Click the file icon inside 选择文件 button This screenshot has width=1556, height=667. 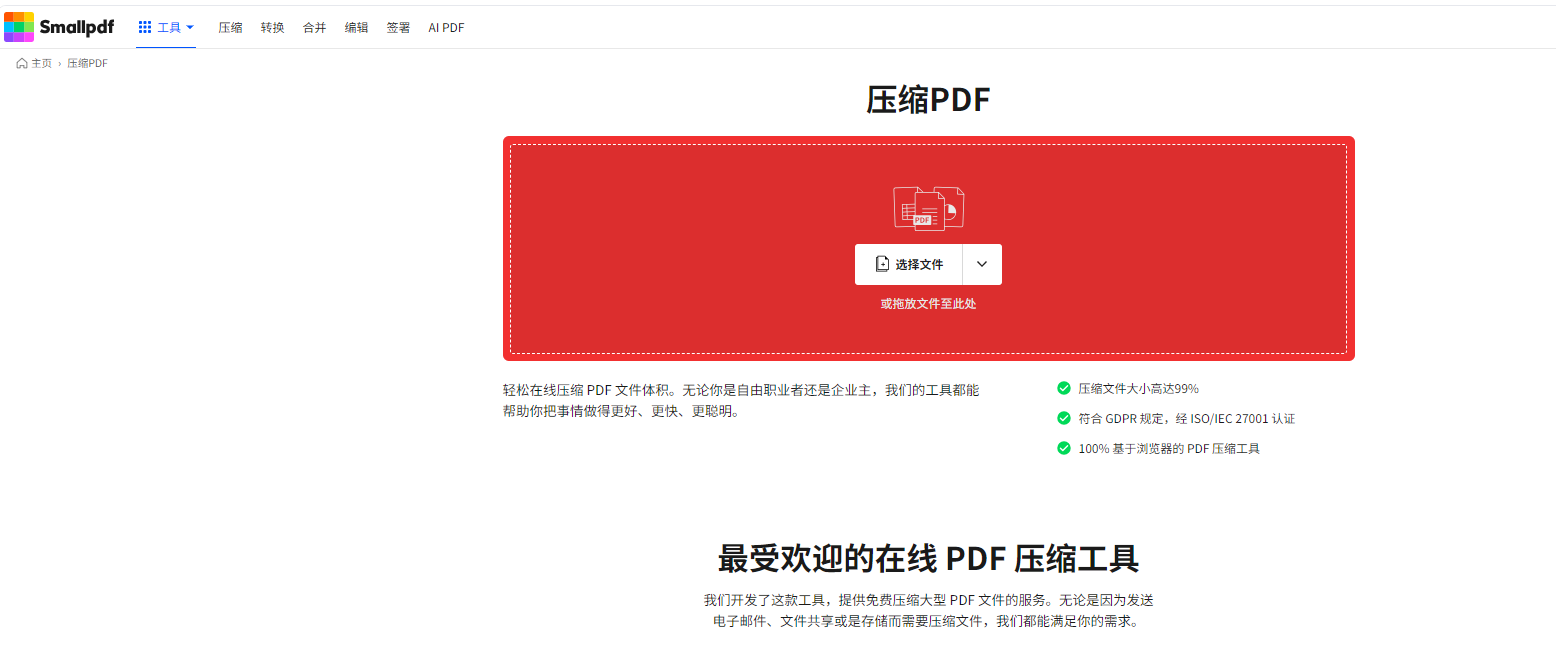tap(882, 265)
